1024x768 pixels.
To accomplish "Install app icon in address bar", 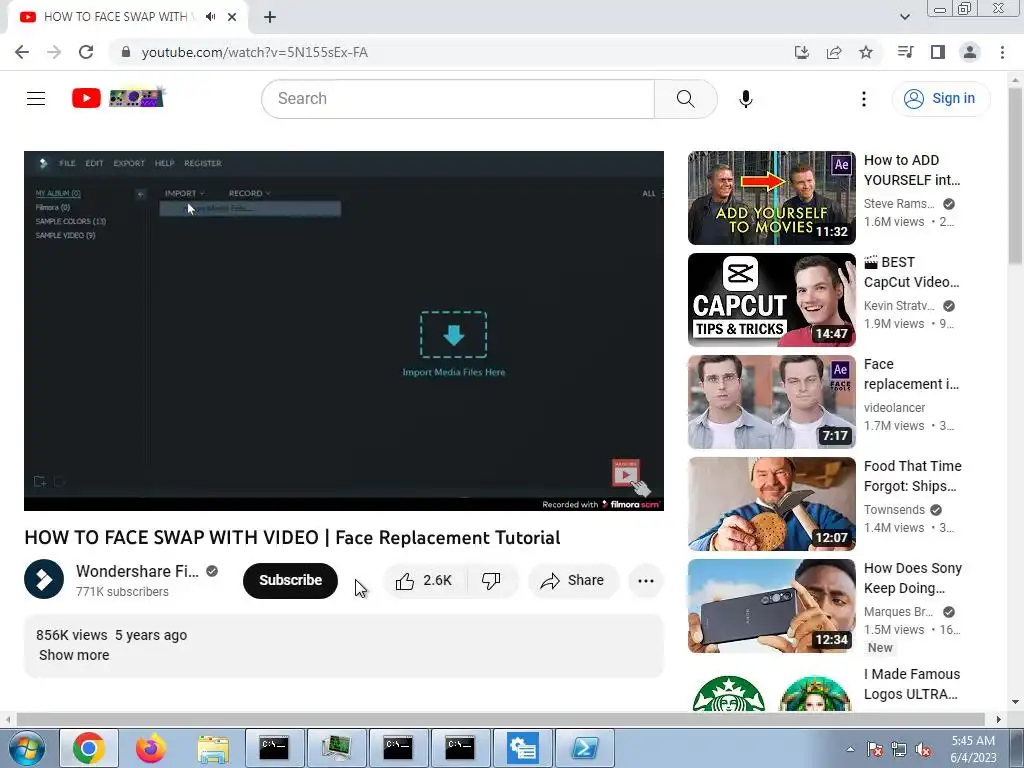I will (x=801, y=52).
